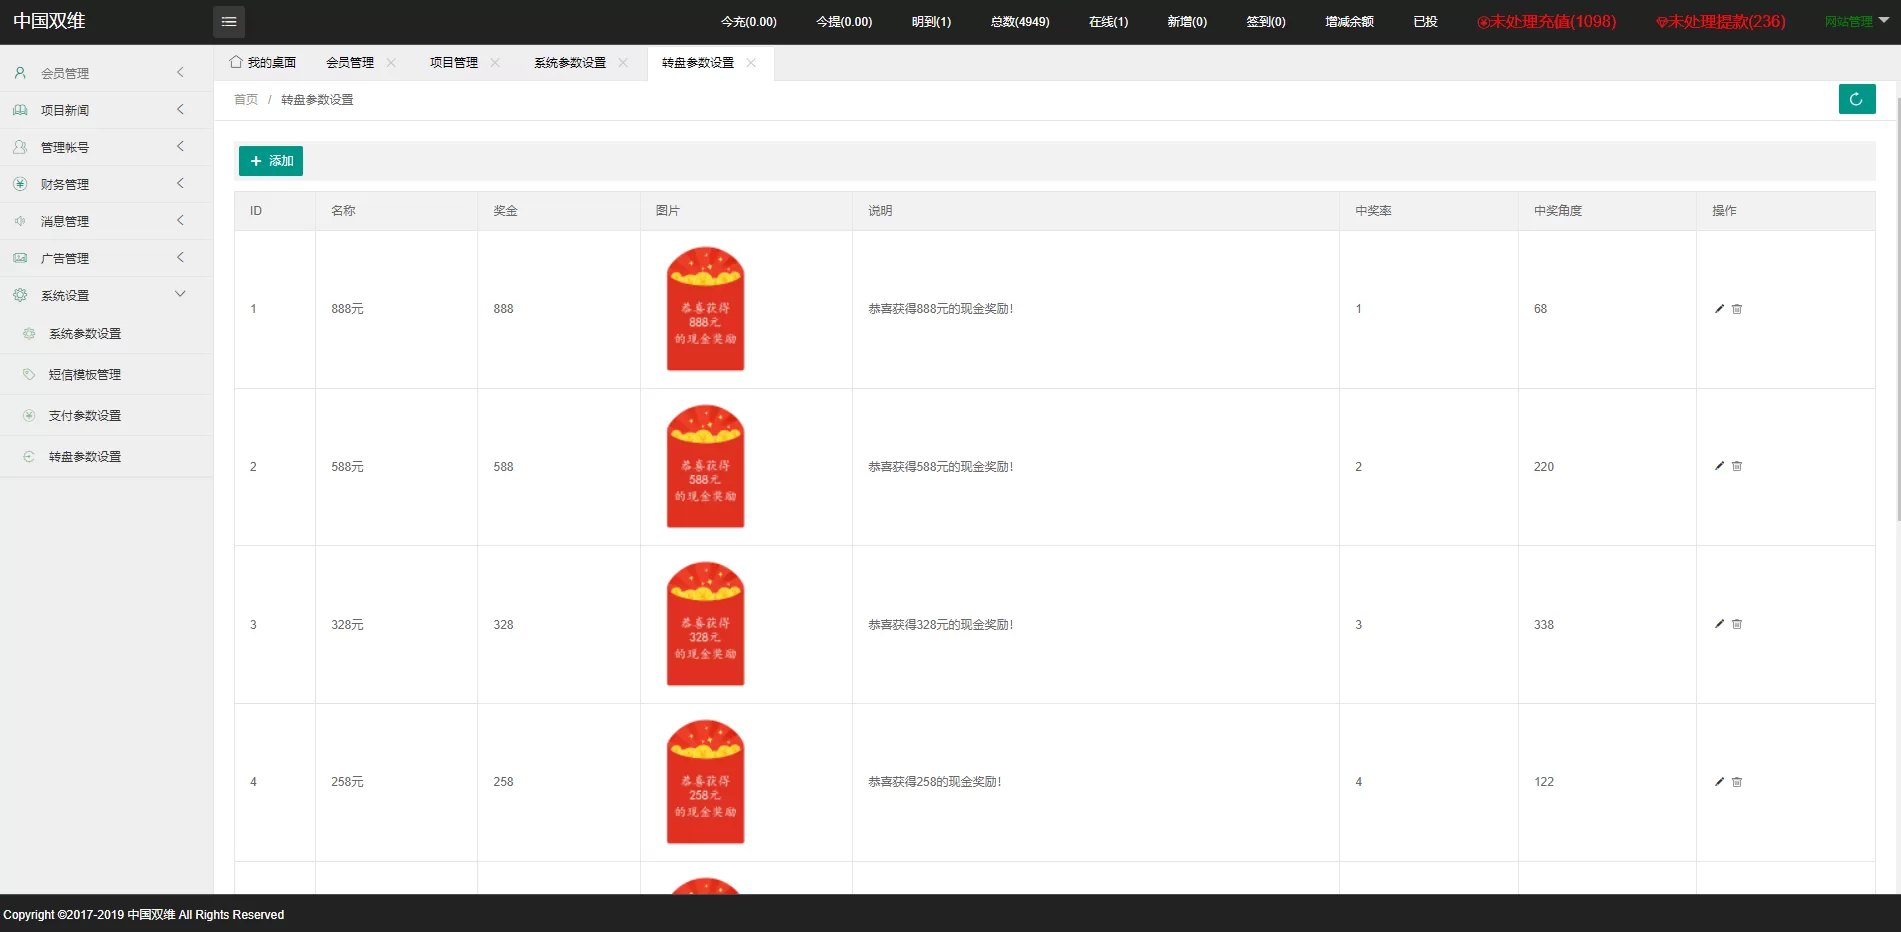Switch to the 项目管理 tab
Image resolution: width=1901 pixels, height=932 pixels.
[453, 63]
